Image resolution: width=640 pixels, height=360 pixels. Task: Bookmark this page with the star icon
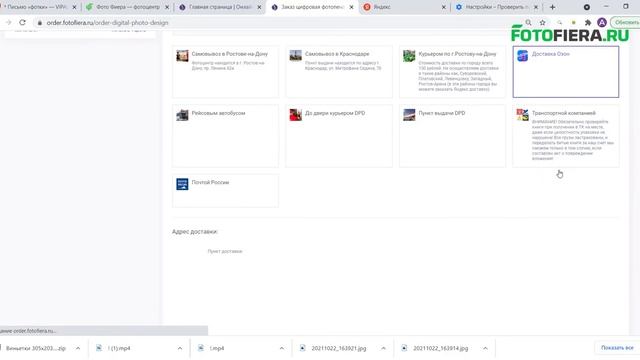pyautogui.click(x=542, y=22)
